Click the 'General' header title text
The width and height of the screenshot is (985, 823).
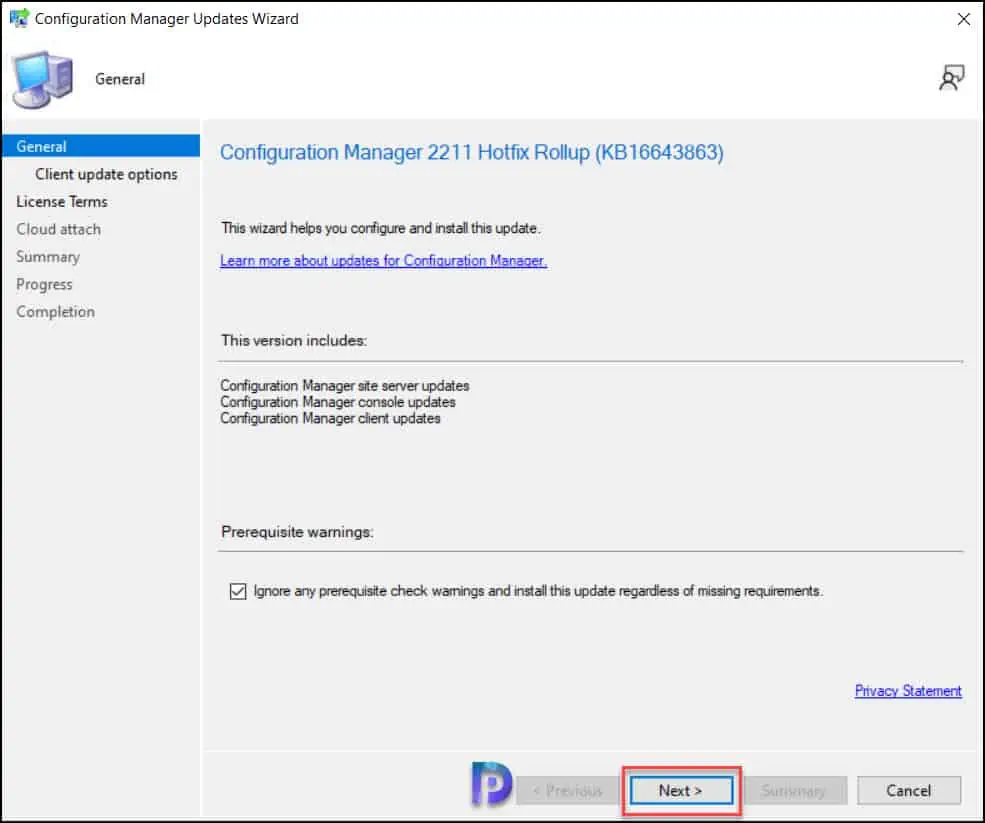[x=119, y=79]
